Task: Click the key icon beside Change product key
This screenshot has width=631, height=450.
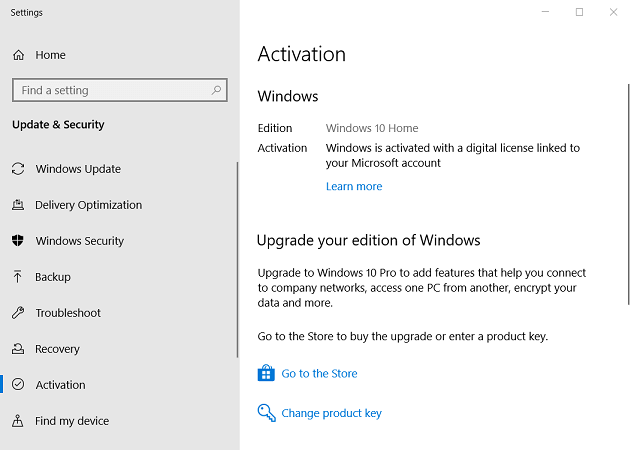Action: pos(266,412)
